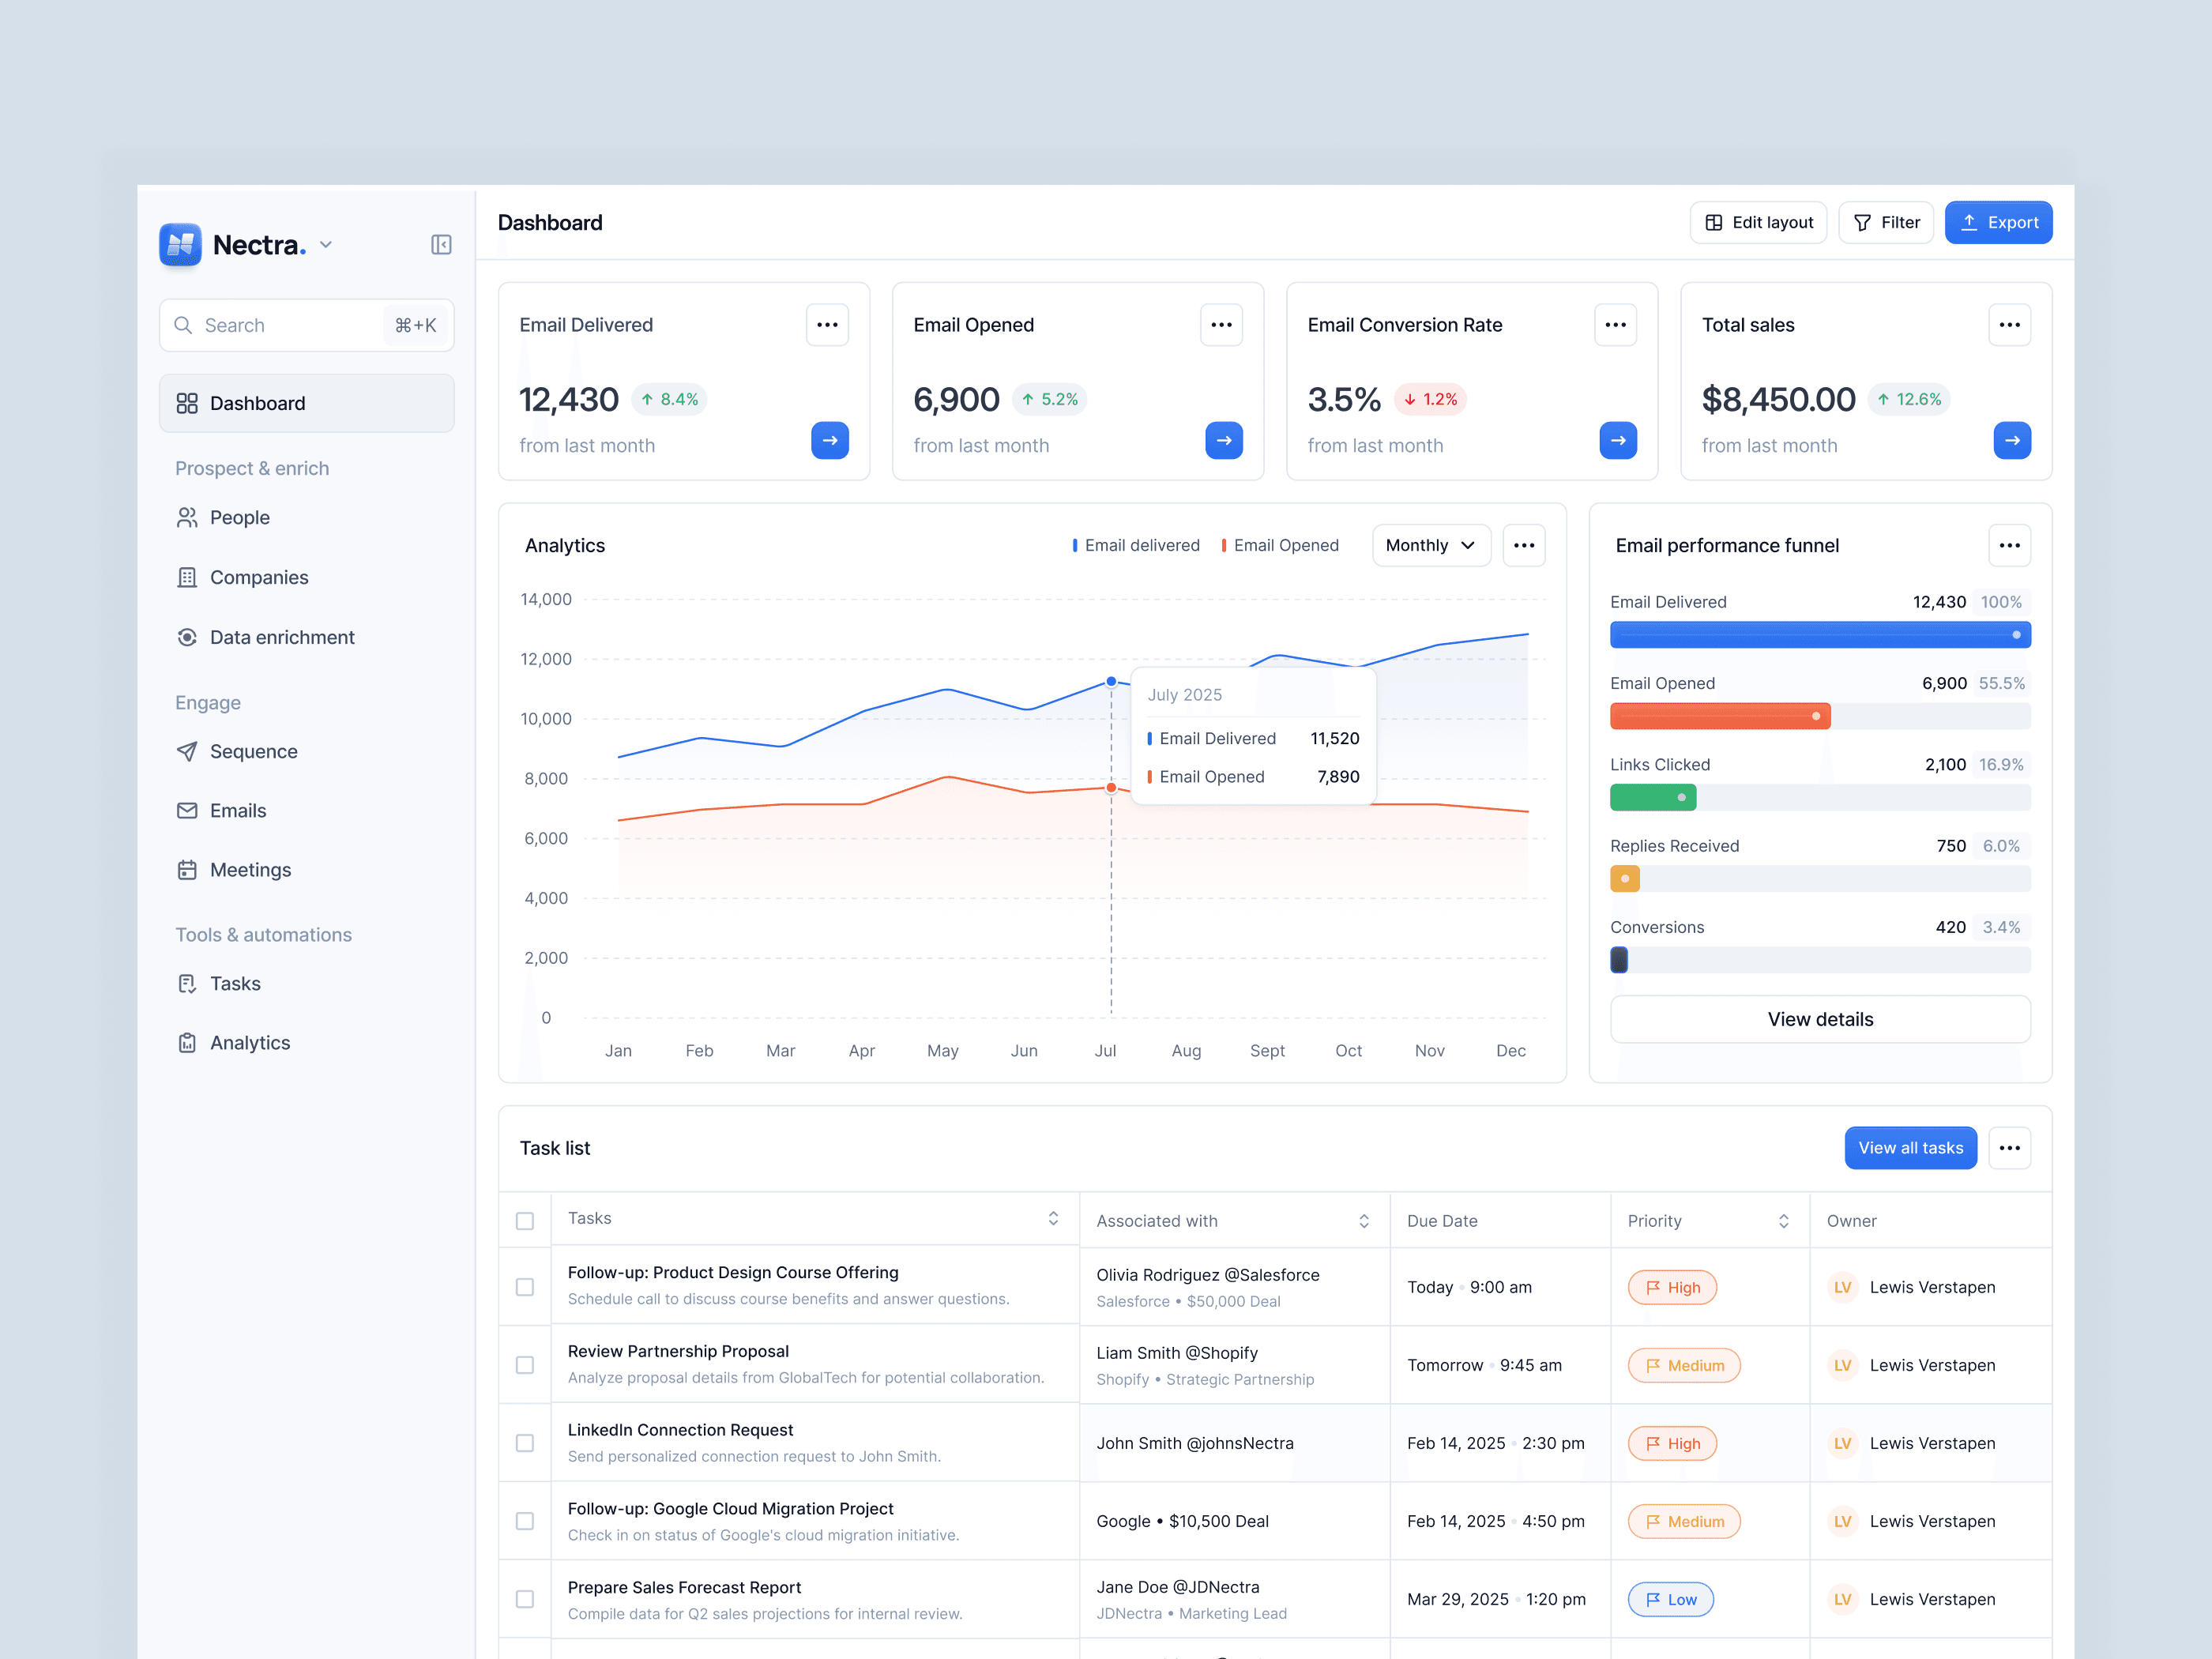The width and height of the screenshot is (2212, 1659).
Task: Open Analytics chart three-dot menu
Action: tap(1523, 546)
